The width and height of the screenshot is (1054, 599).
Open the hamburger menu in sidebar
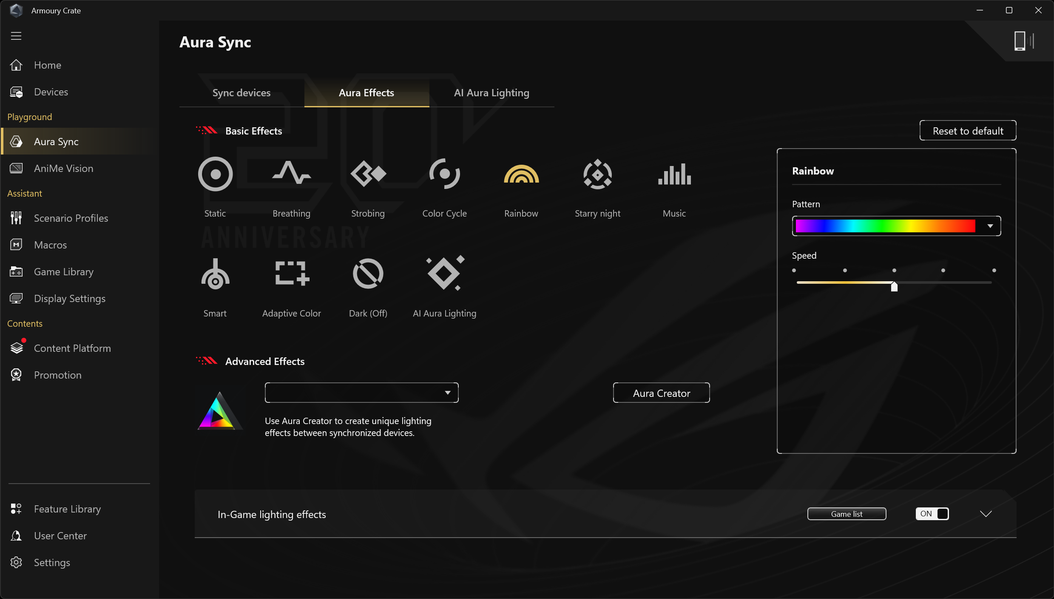pos(16,36)
